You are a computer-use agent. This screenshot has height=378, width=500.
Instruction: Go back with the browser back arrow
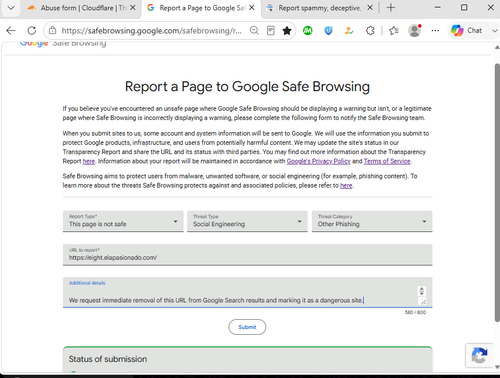(x=11, y=31)
